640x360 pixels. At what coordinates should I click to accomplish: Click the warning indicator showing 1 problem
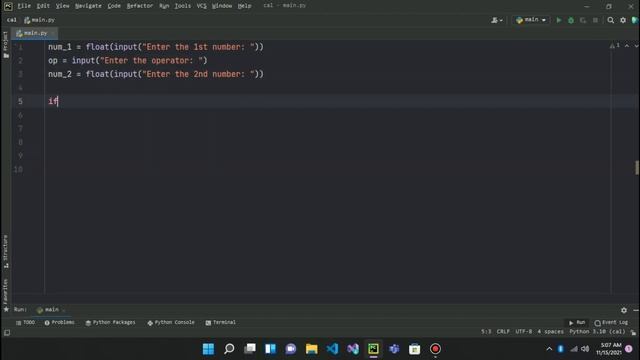(615, 46)
